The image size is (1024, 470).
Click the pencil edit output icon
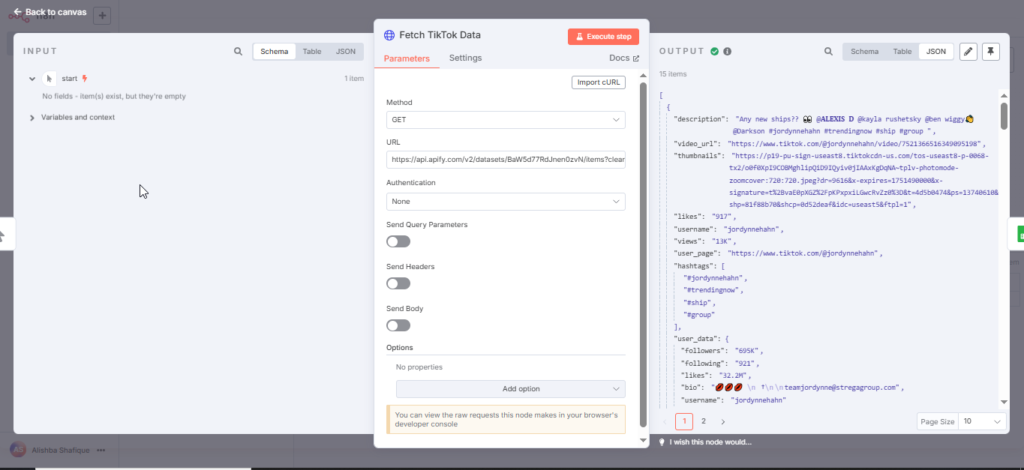pyautogui.click(x=968, y=52)
